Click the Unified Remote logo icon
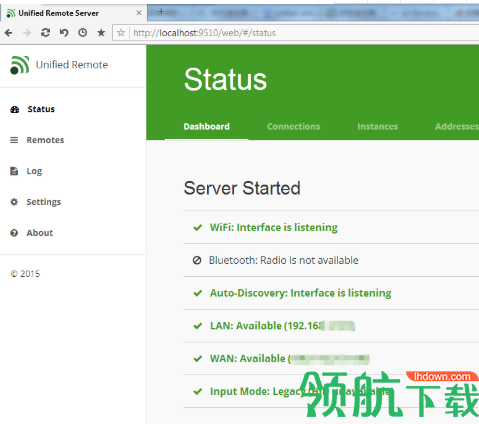Screen dimensions: 479x424 pyautogui.click(x=20, y=65)
